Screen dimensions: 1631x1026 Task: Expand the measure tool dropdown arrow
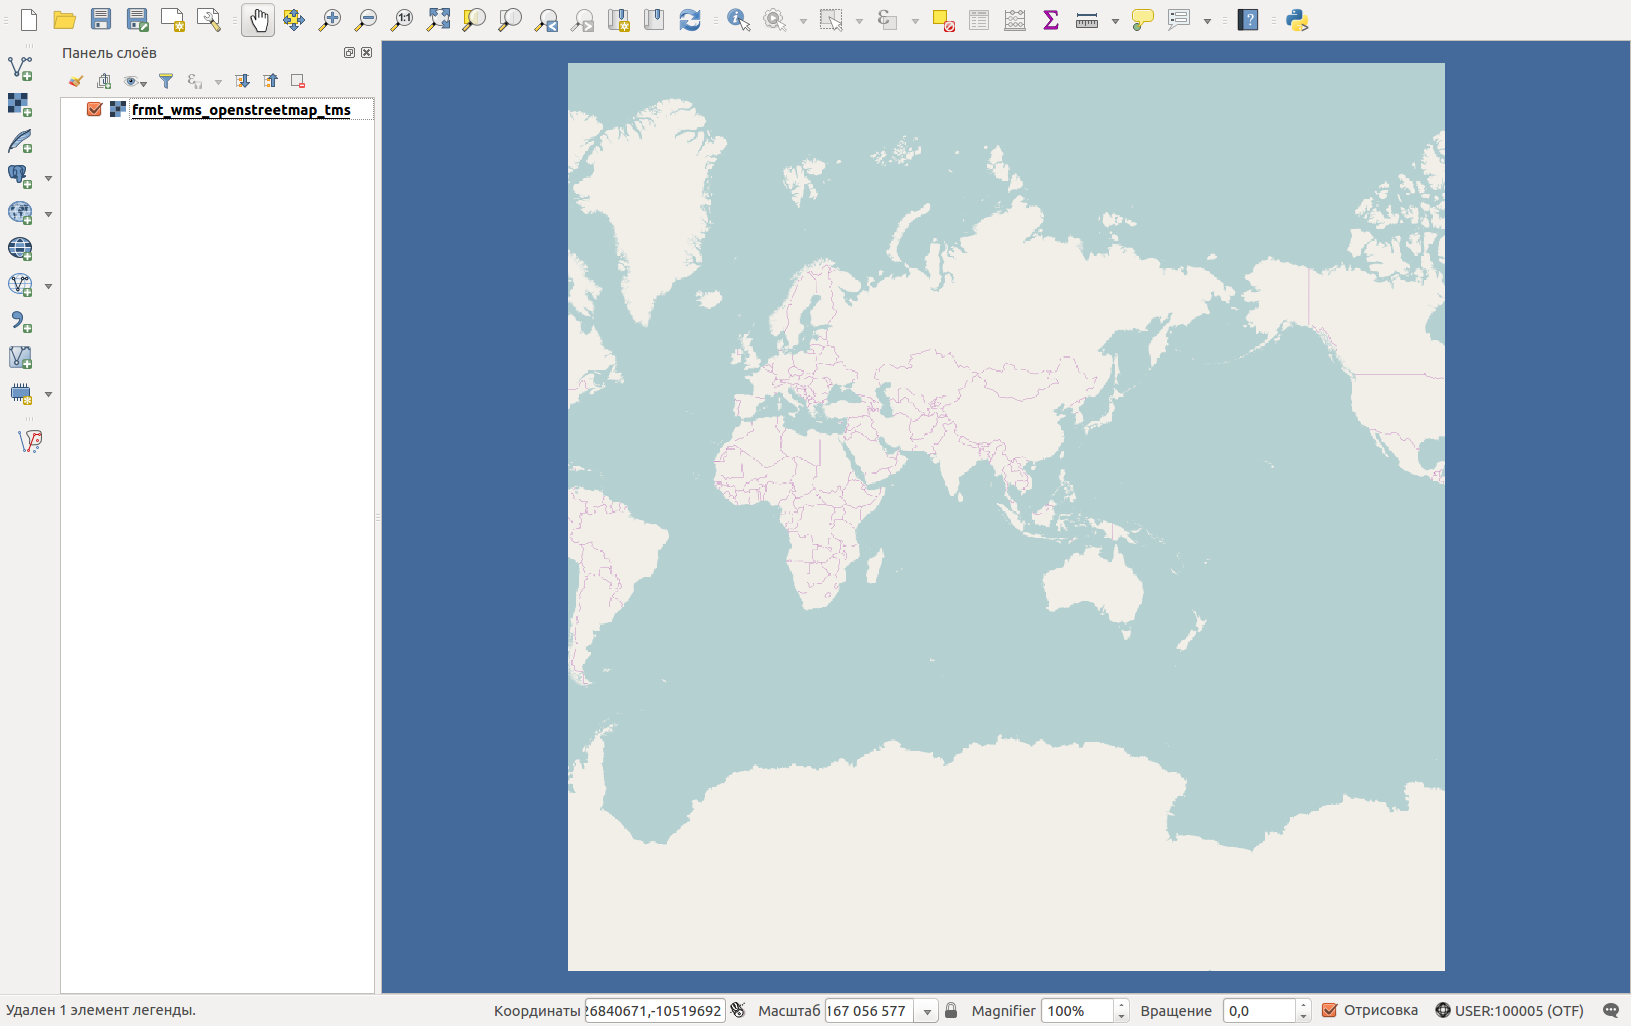pos(1115,21)
